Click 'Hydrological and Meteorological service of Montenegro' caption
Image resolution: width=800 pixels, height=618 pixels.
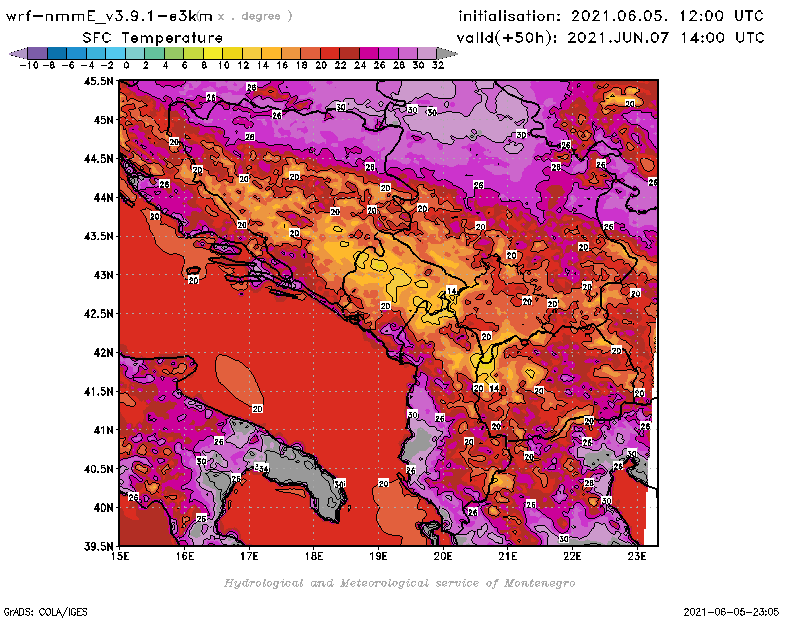[399, 583]
